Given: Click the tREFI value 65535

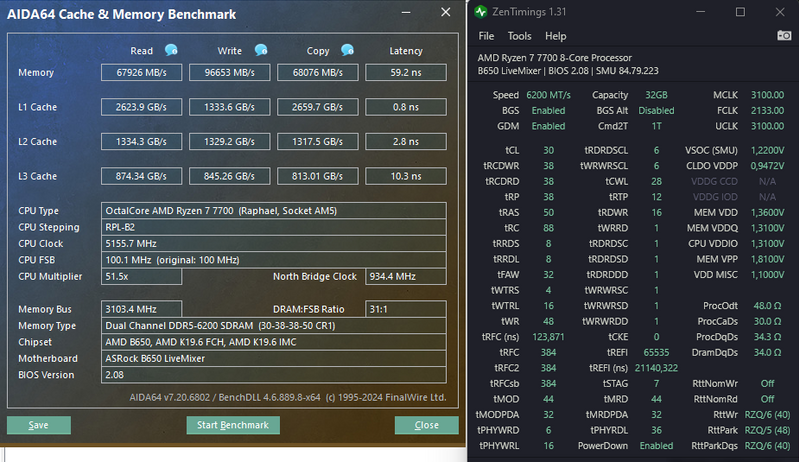Looking at the screenshot, I should [x=656, y=352].
